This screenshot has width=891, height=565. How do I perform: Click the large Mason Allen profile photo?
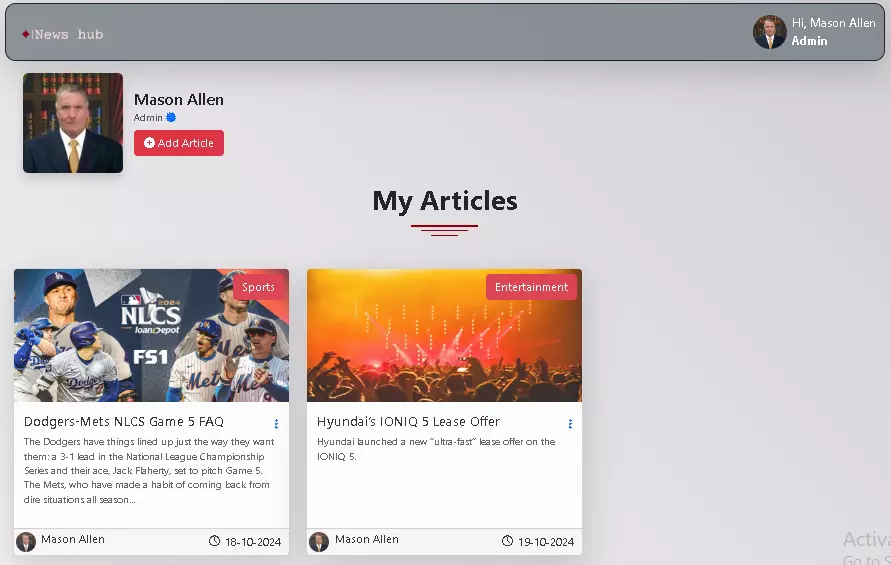click(73, 123)
